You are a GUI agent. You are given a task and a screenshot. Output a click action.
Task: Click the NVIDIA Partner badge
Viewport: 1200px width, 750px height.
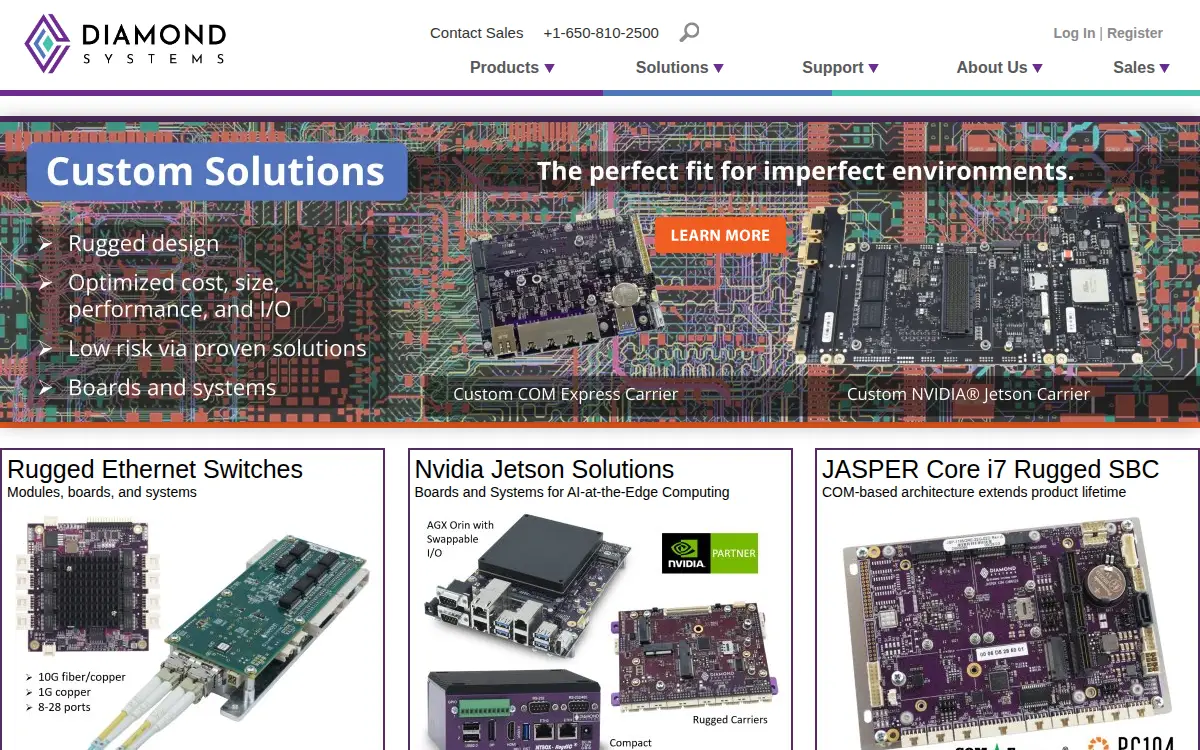pos(710,553)
